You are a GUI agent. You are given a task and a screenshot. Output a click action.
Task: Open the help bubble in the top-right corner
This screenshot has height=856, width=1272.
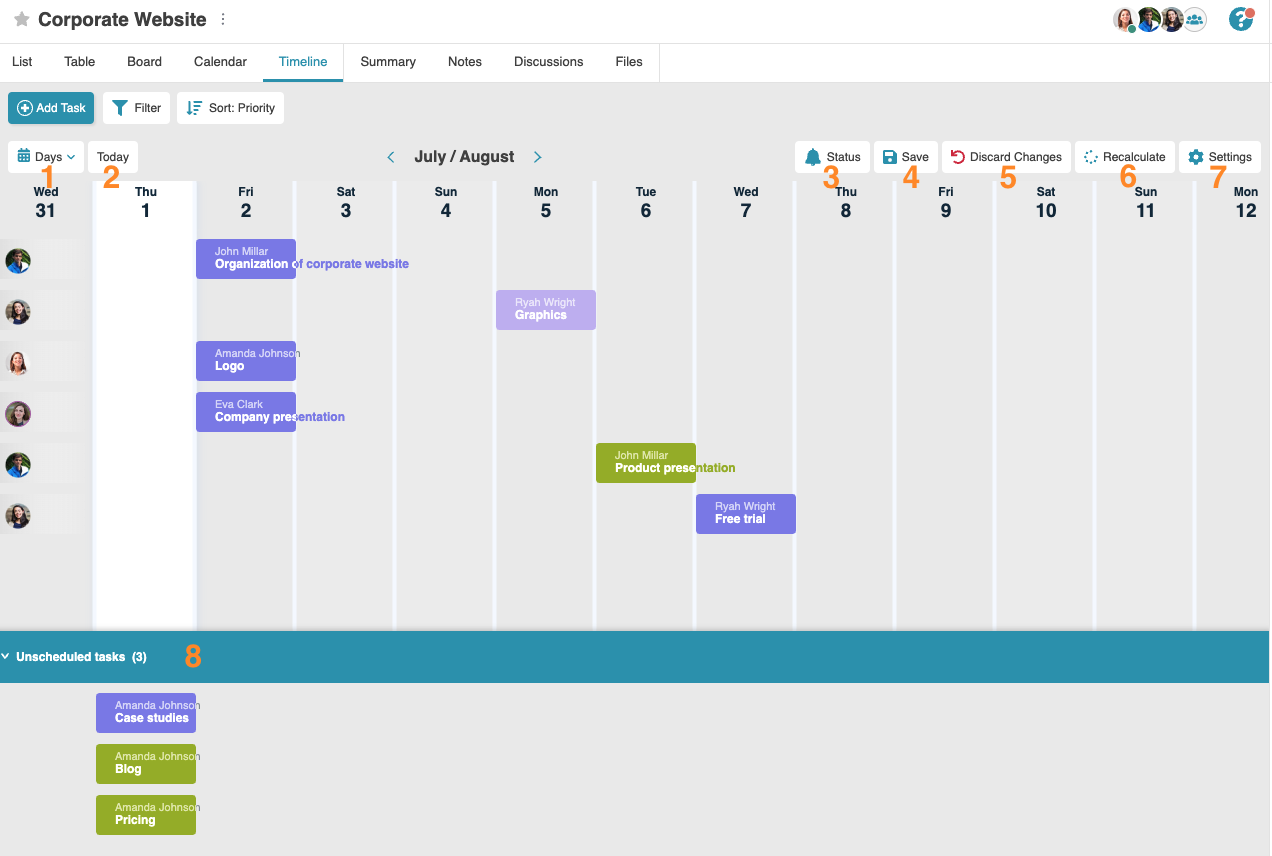pyautogui.click(x=1241, y=19)
